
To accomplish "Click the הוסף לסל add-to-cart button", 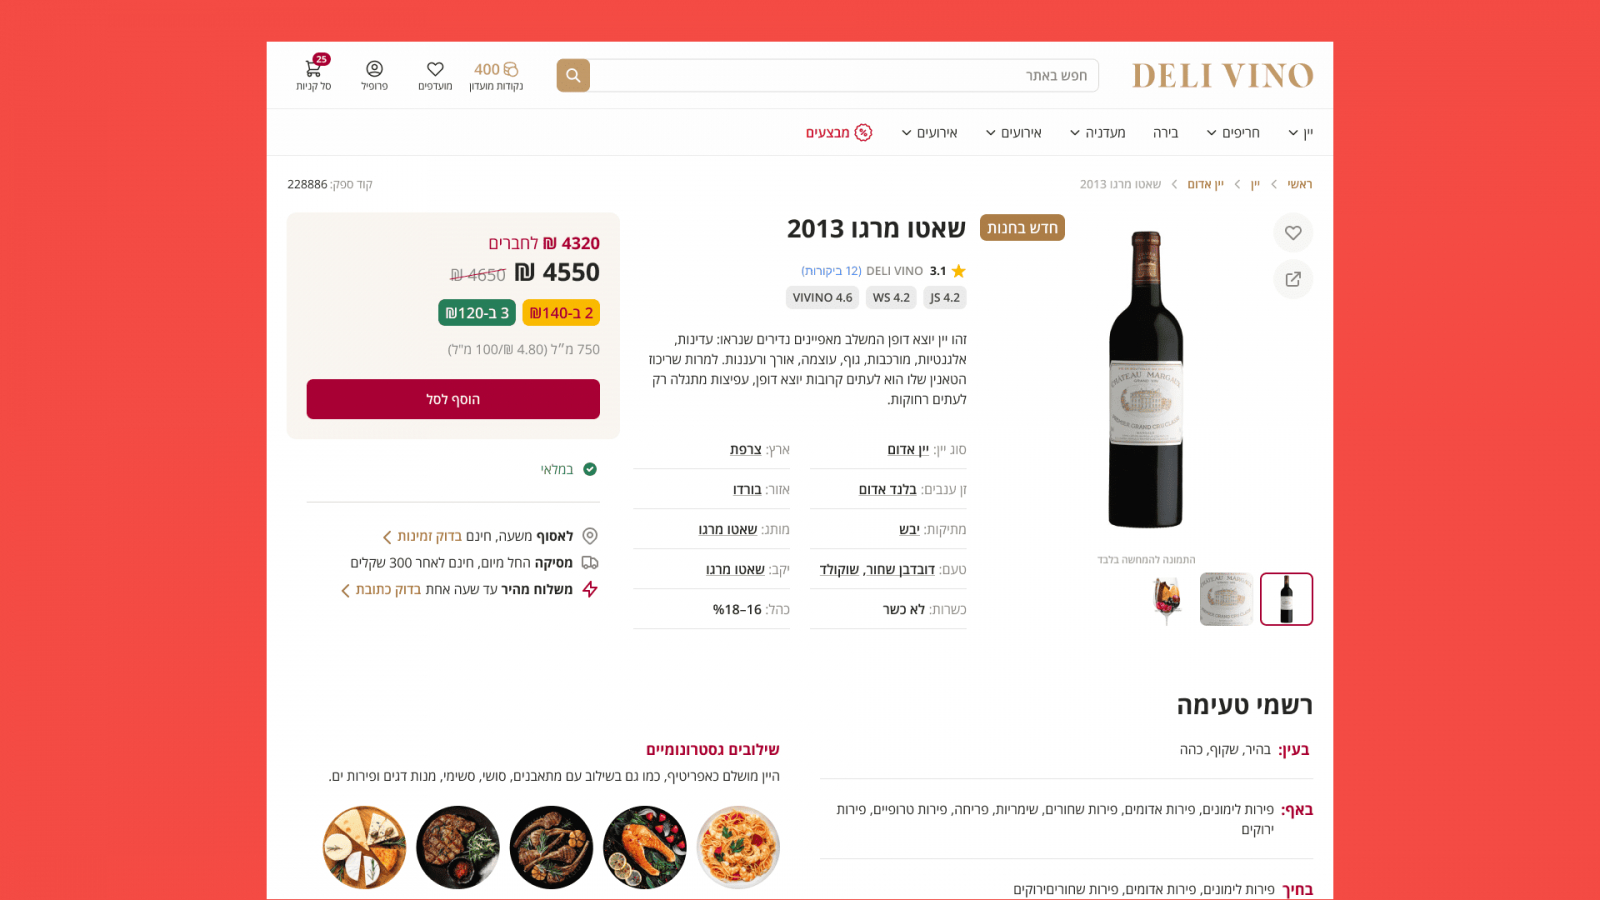I will click(453, 399).
